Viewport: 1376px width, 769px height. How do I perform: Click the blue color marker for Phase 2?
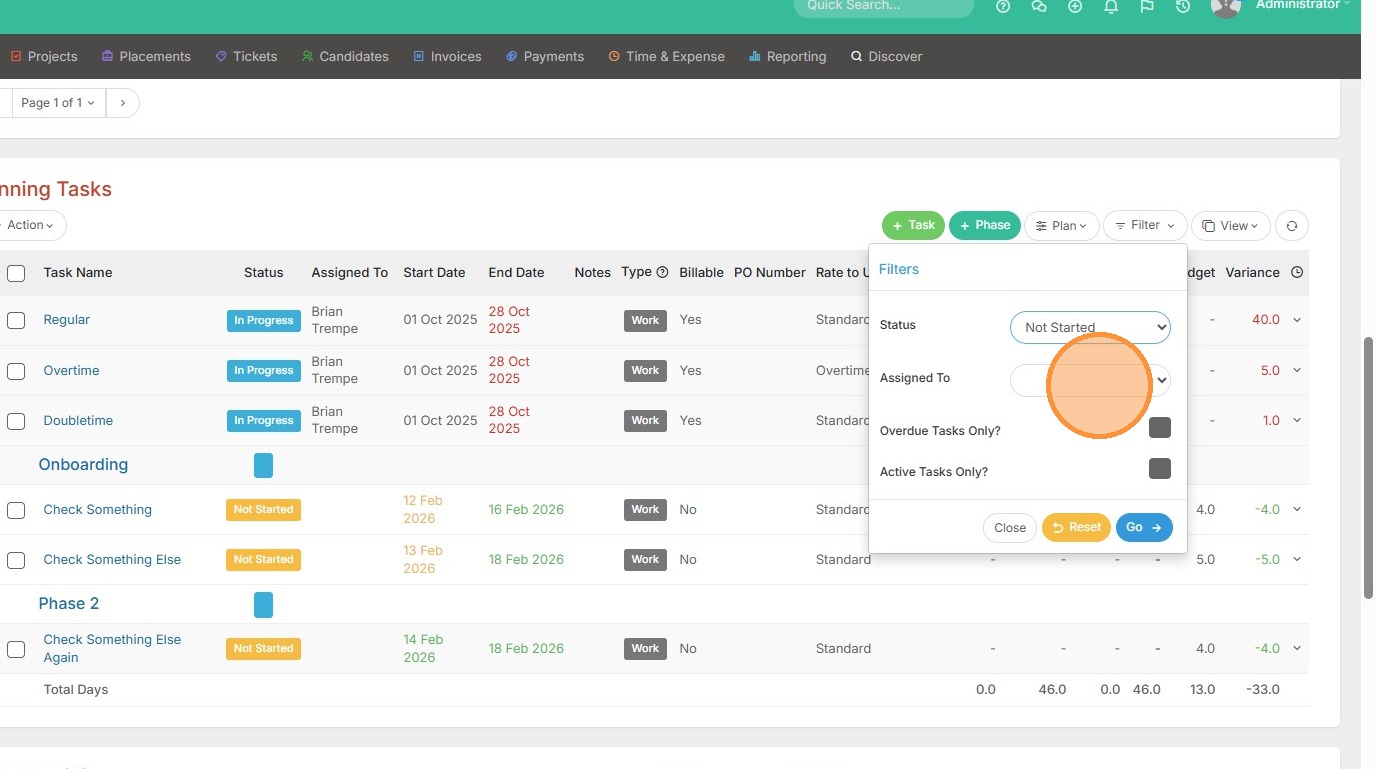(x=263, y=605)
